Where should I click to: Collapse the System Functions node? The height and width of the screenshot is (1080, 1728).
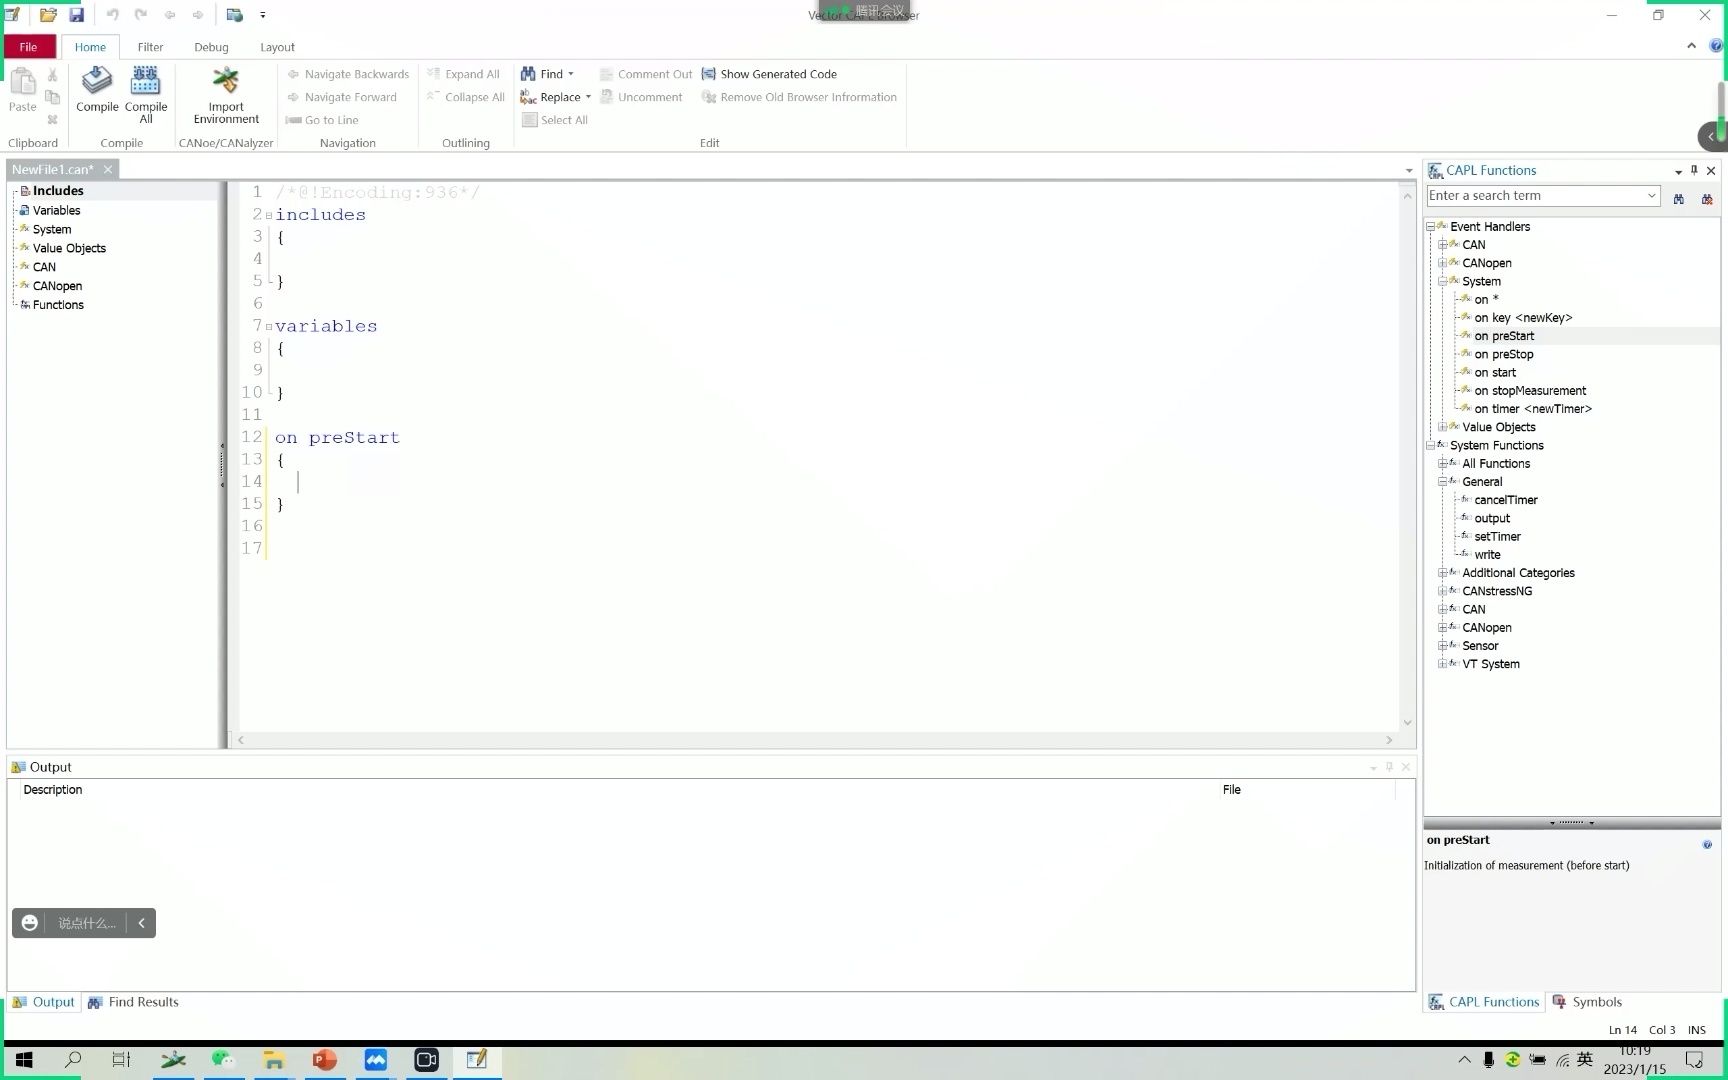(1430, 445)
